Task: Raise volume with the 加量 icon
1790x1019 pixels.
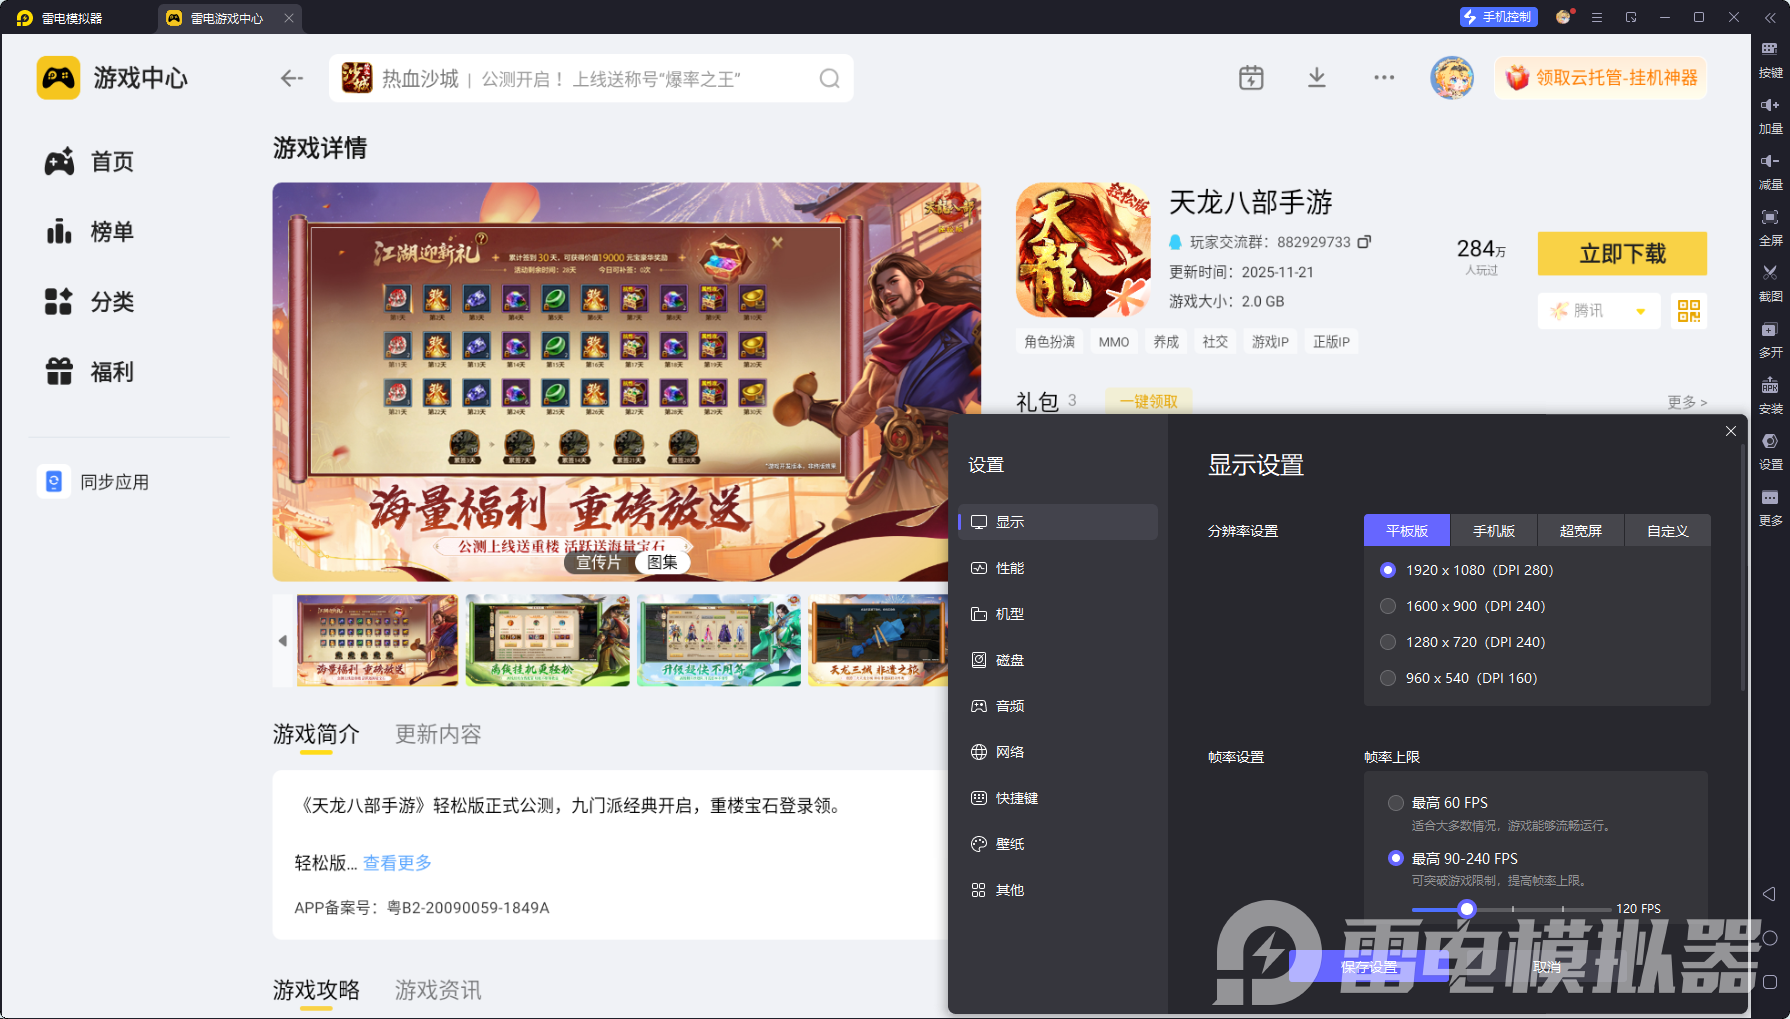Action: [1770, 116]
